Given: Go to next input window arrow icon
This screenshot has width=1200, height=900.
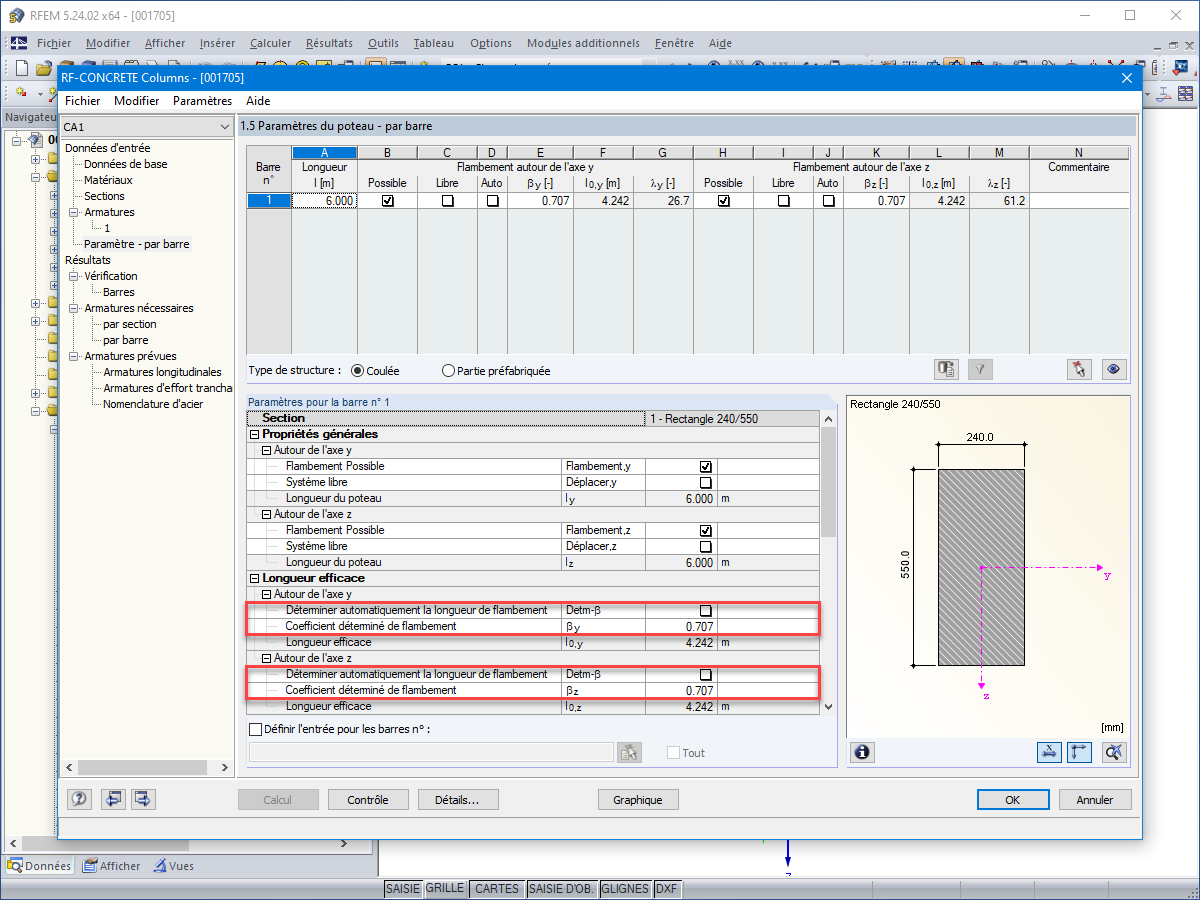Looking at the screenshot, I should [x=143, y=799].
